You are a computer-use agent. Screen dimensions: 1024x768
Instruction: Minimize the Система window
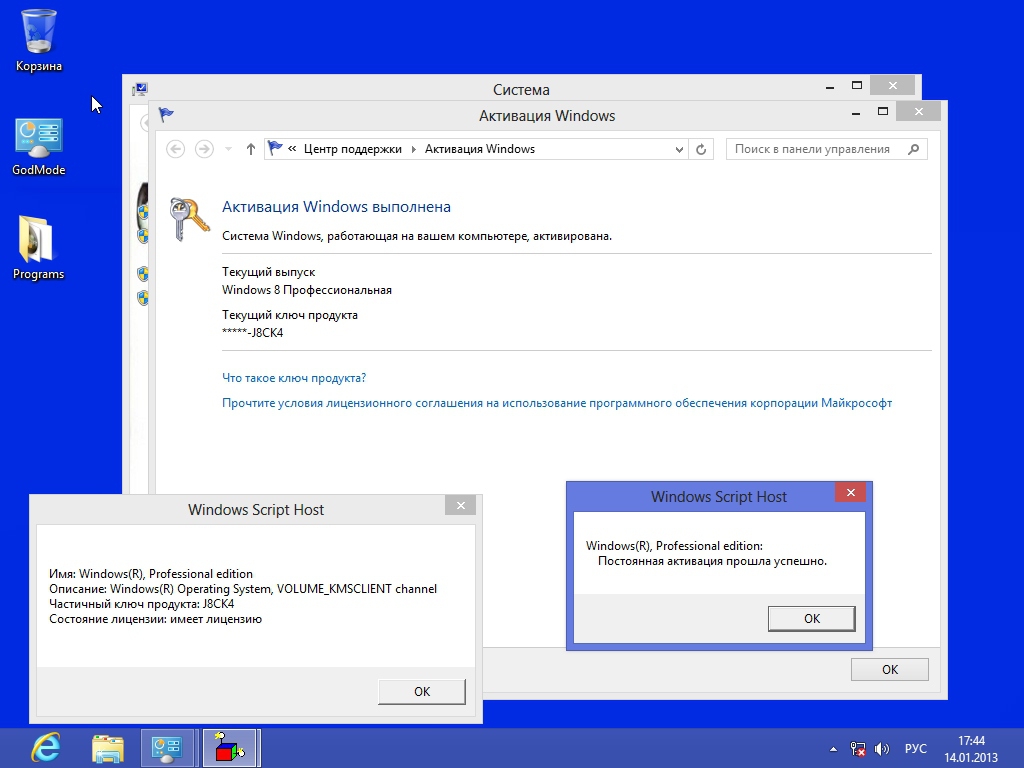tap(829, 87)
